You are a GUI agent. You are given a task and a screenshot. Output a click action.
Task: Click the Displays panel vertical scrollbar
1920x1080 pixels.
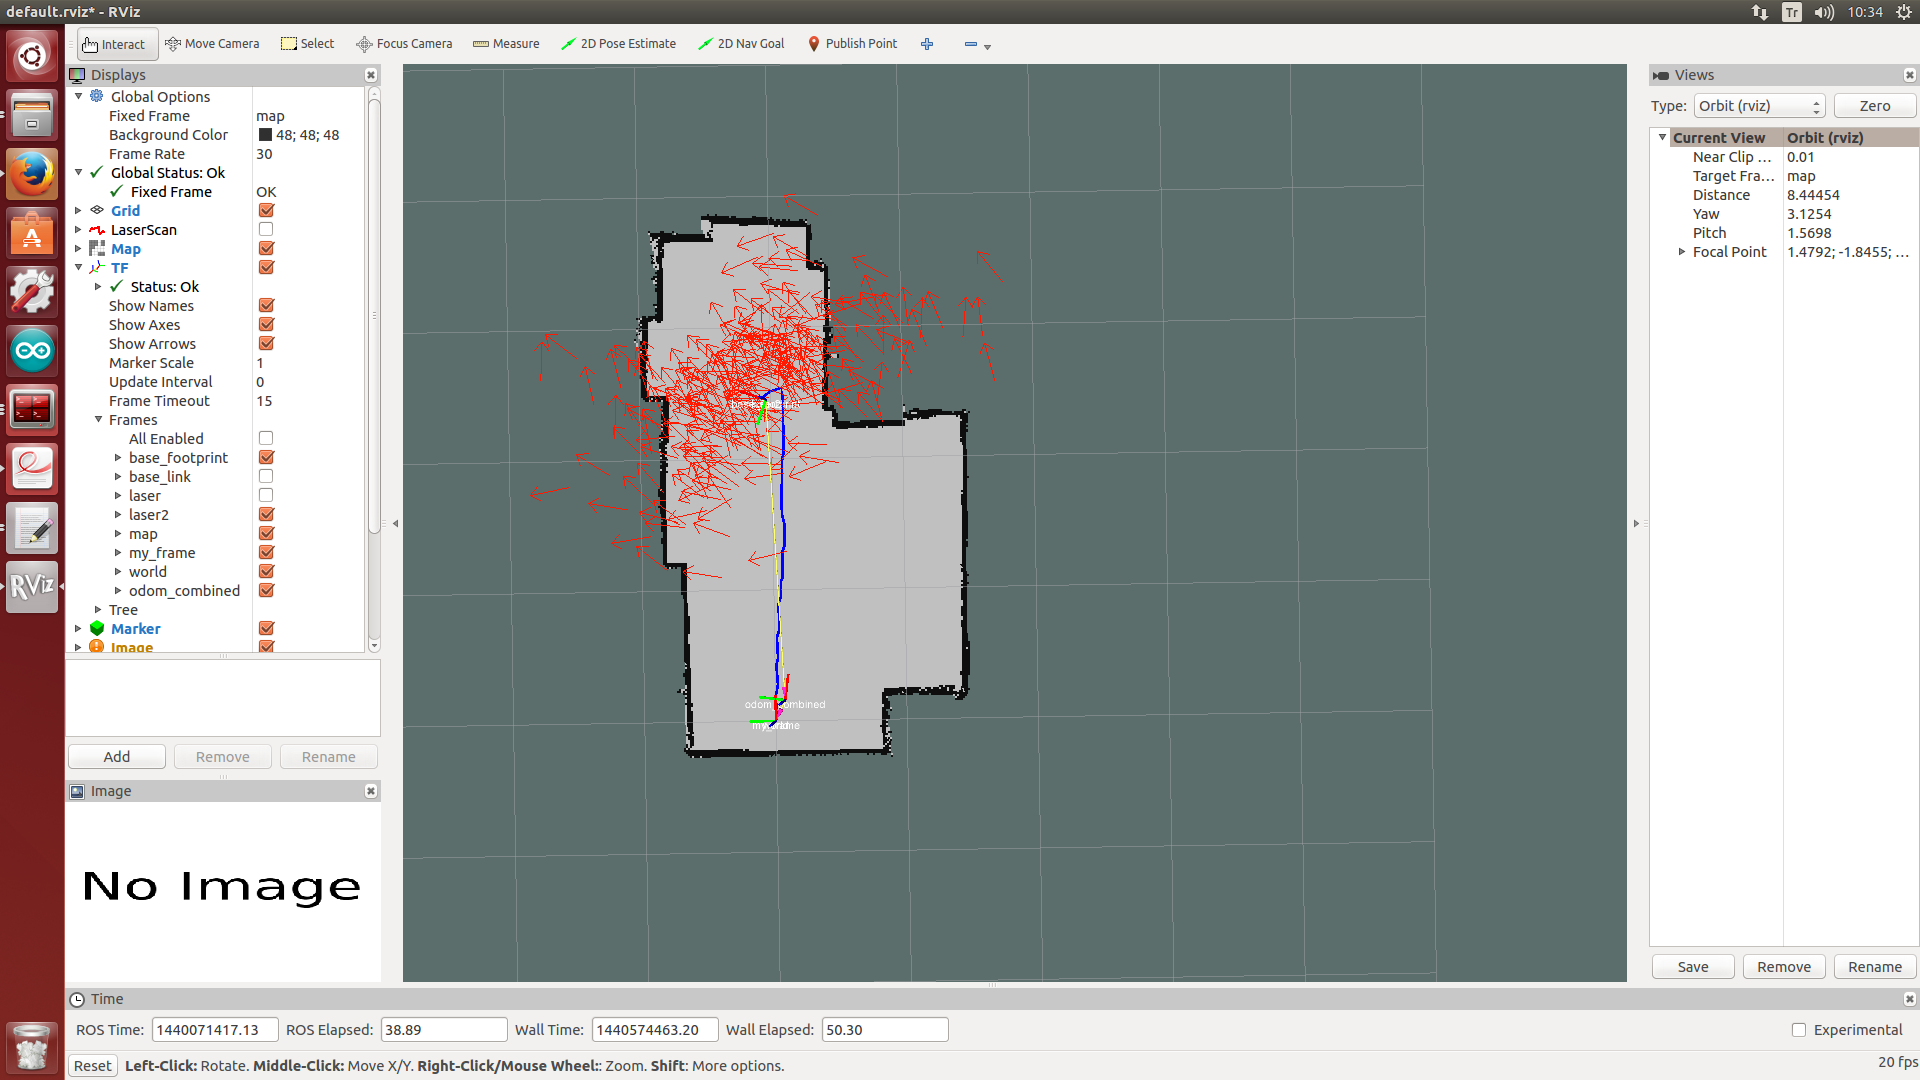click(x=374, y=315)
